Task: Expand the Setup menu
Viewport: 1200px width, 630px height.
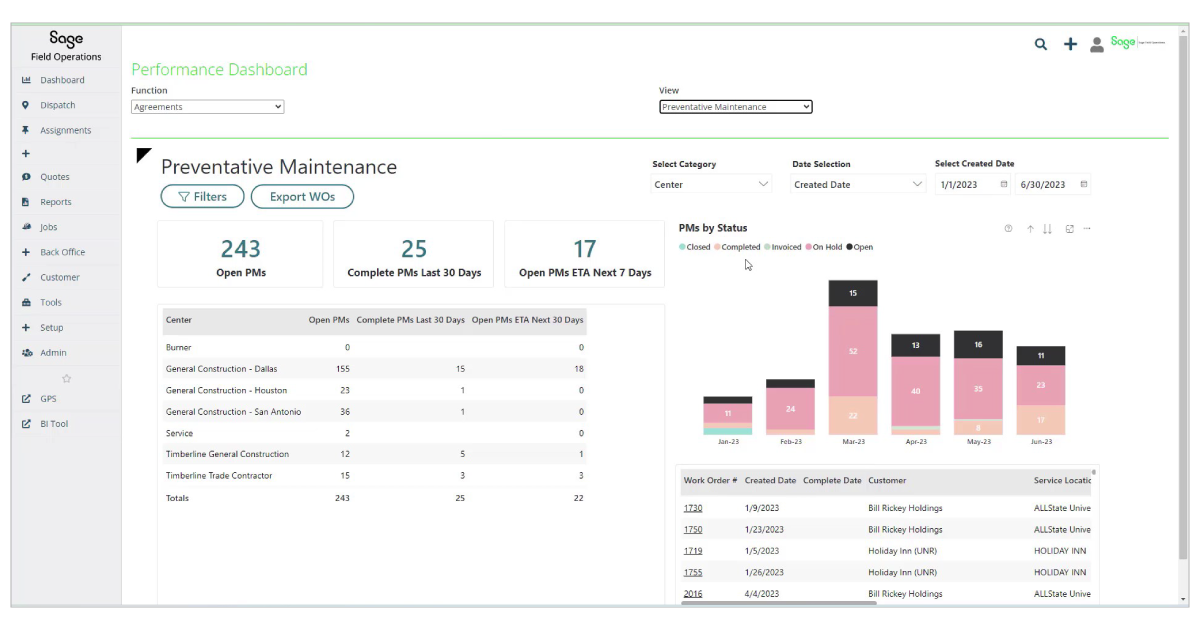Action: point(51,327)
